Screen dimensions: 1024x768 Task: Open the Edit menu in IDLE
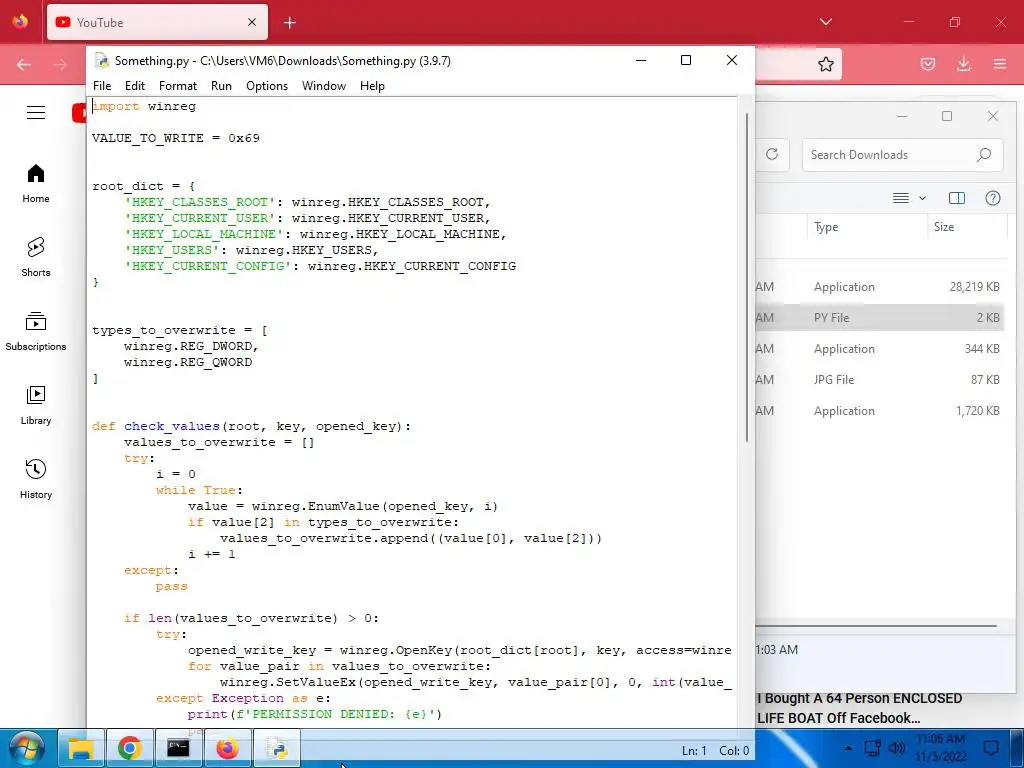click(x=135, y=86)
